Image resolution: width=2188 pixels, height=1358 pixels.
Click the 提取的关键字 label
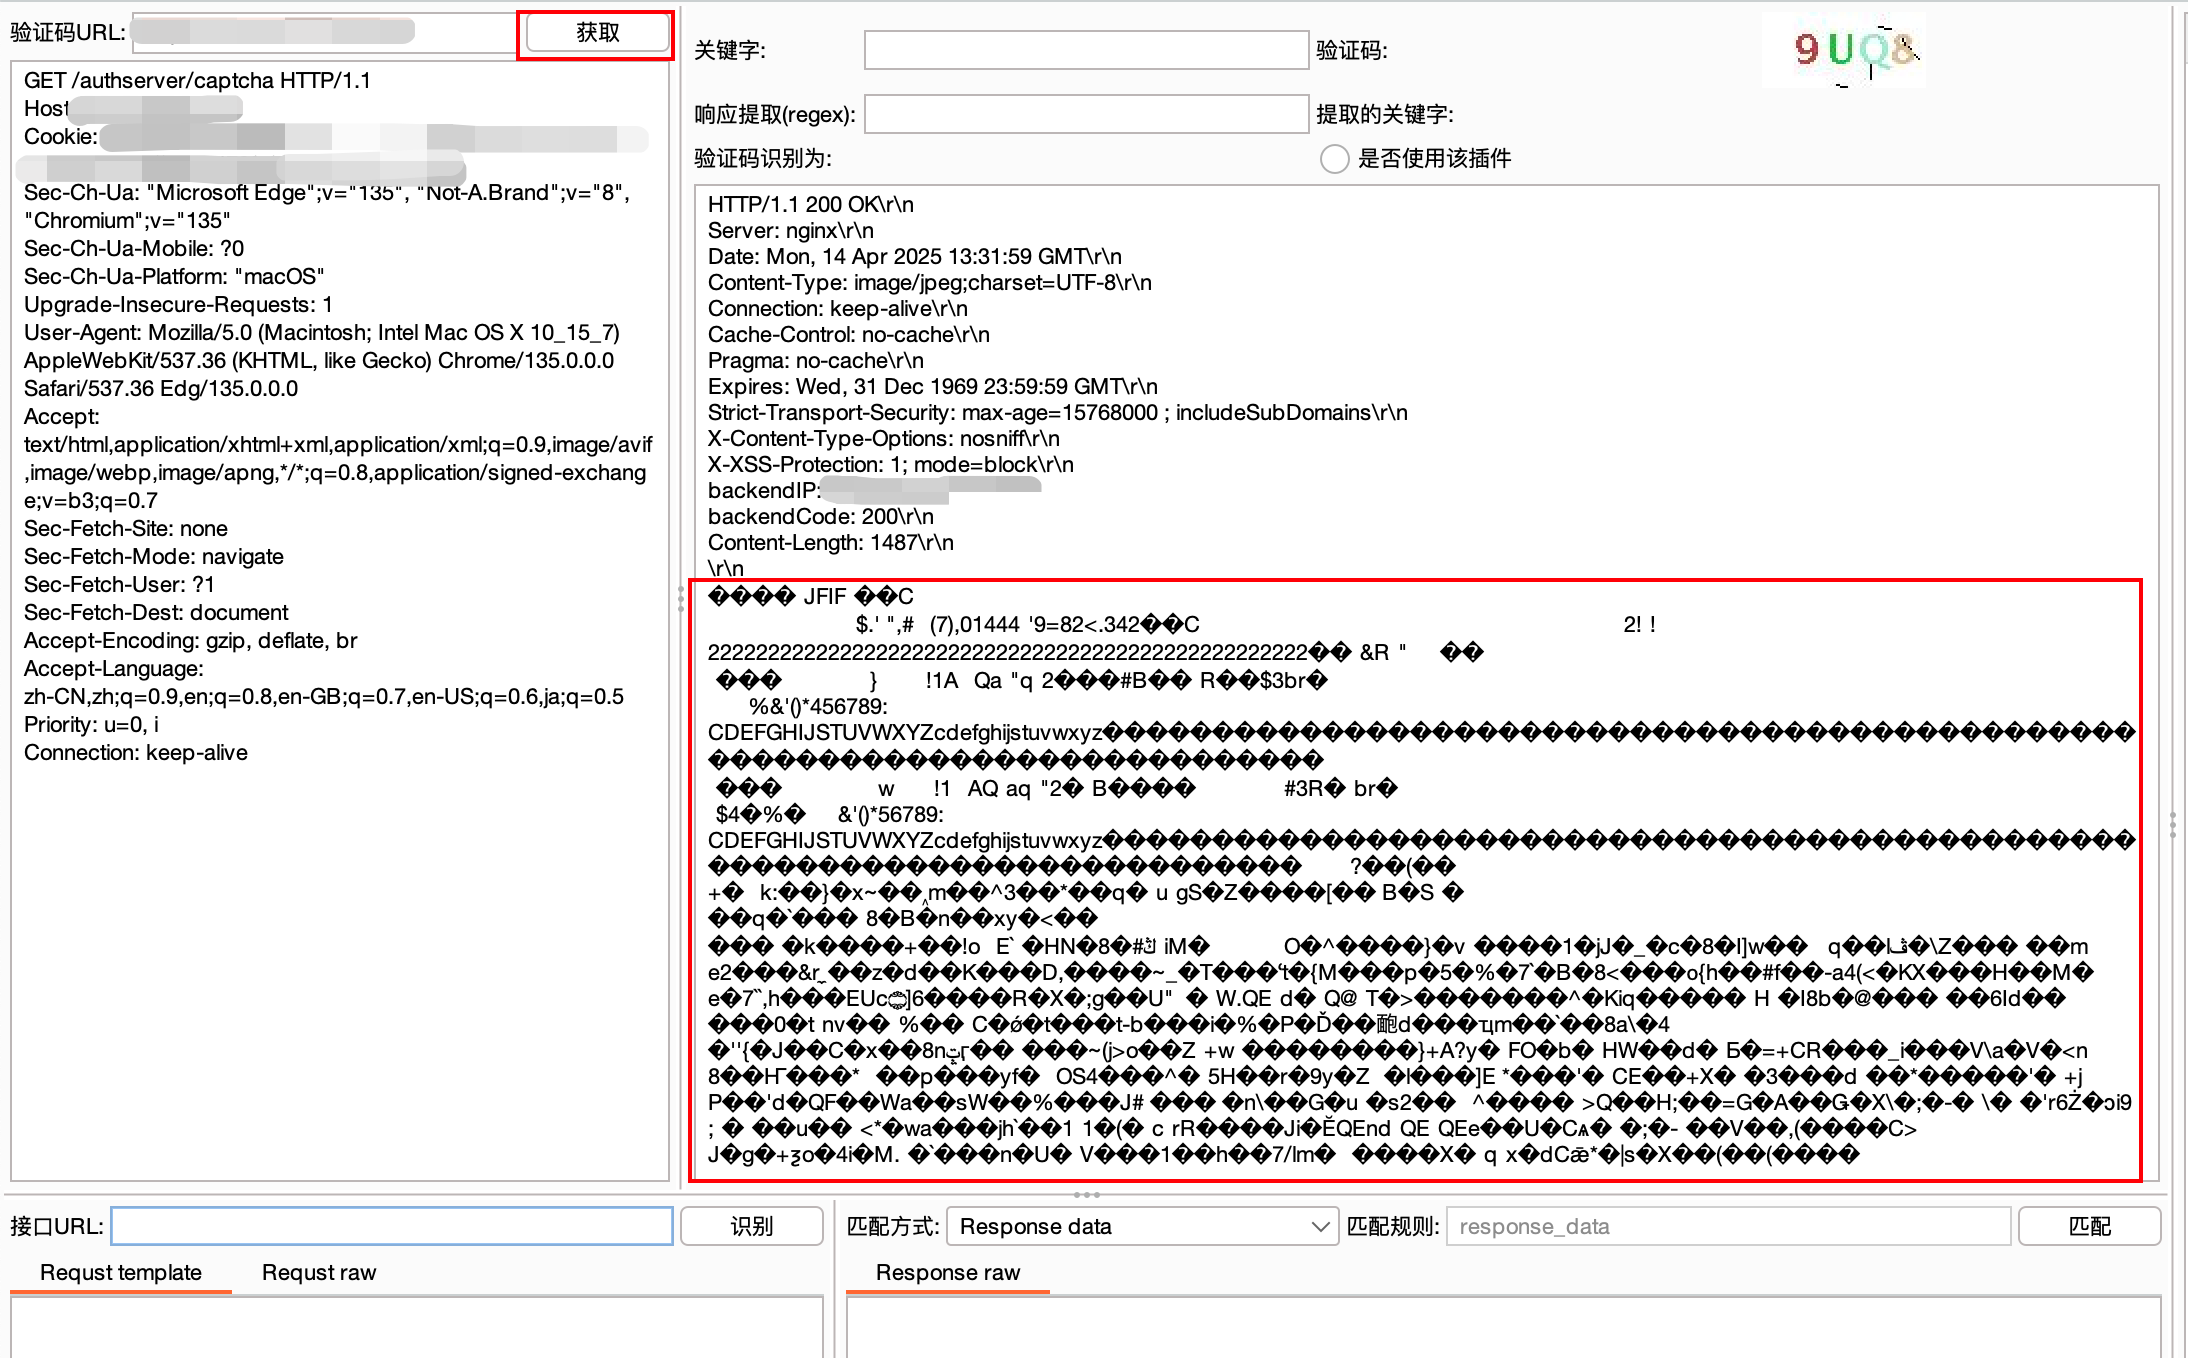point(1385,114)
